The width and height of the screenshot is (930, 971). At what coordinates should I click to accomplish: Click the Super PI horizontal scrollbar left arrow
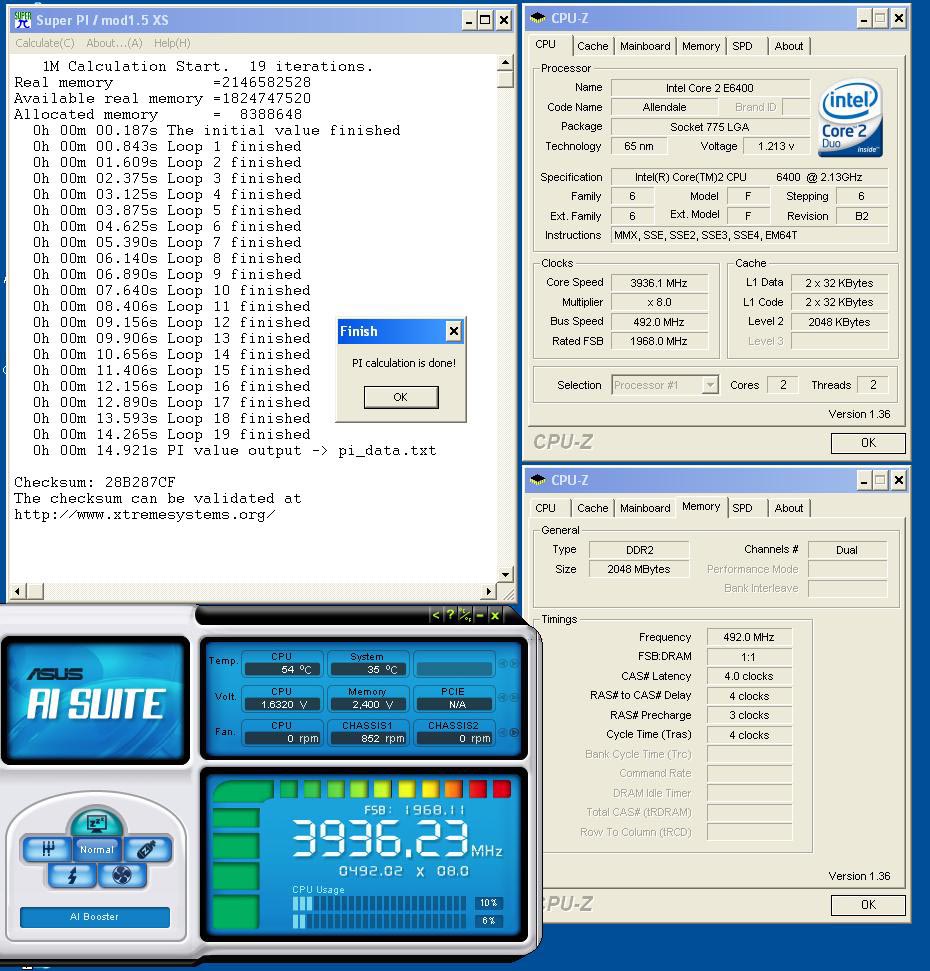[x=17, y=591]
